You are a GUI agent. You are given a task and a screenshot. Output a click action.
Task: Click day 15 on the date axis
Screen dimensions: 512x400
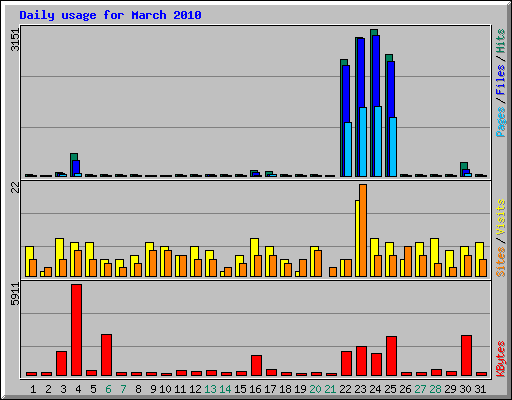(x=240, y=389)
